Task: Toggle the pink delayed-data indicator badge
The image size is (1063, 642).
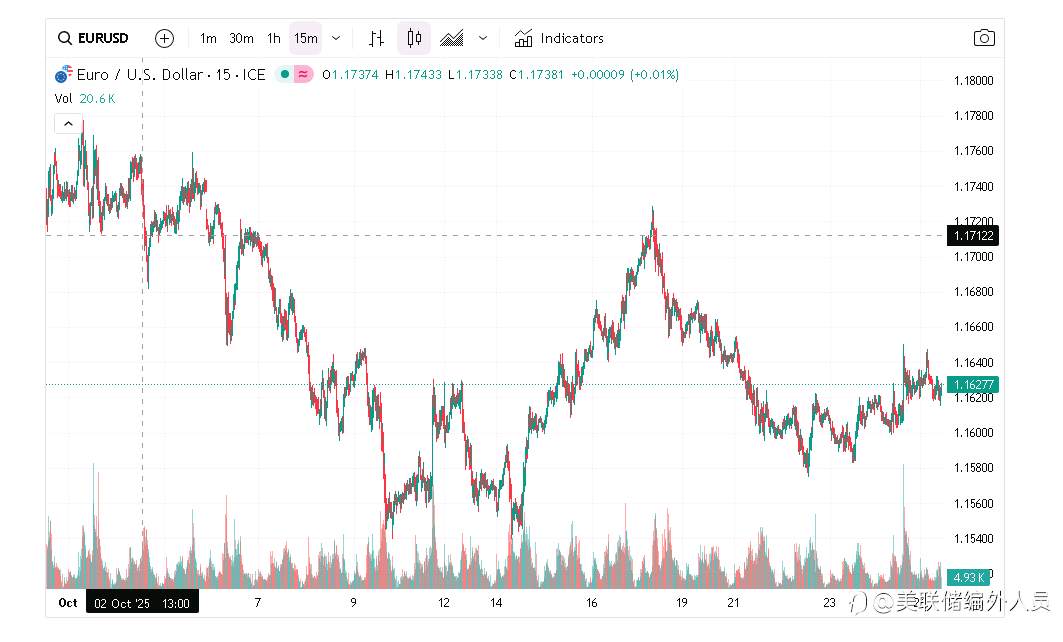Action: [303, 74]
